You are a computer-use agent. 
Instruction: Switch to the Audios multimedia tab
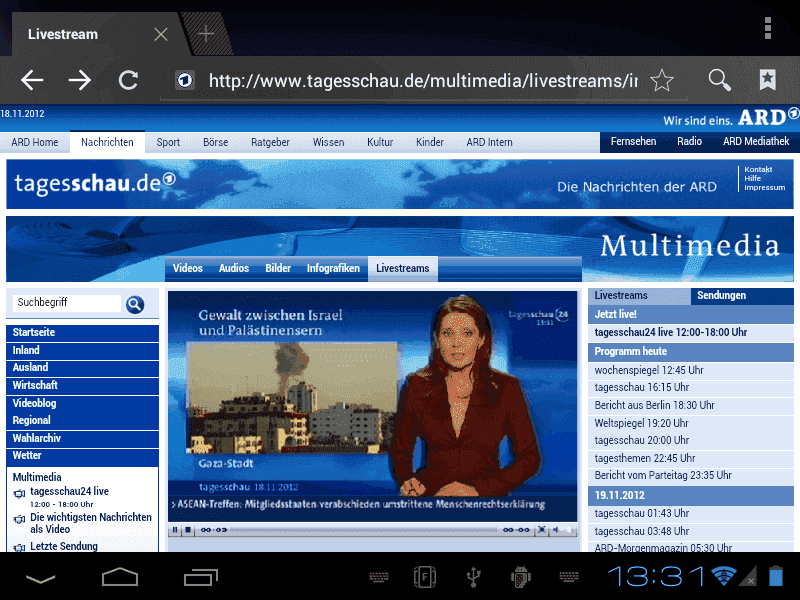(234, 268)
